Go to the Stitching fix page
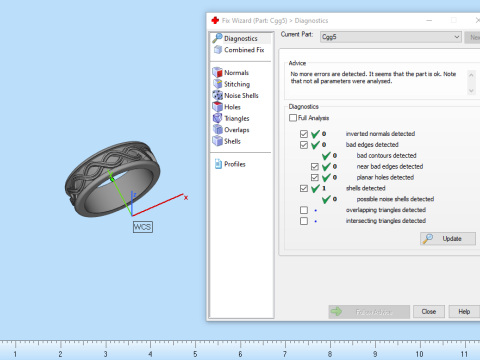Screen dimensions: 480x360 tap(237, 84)
